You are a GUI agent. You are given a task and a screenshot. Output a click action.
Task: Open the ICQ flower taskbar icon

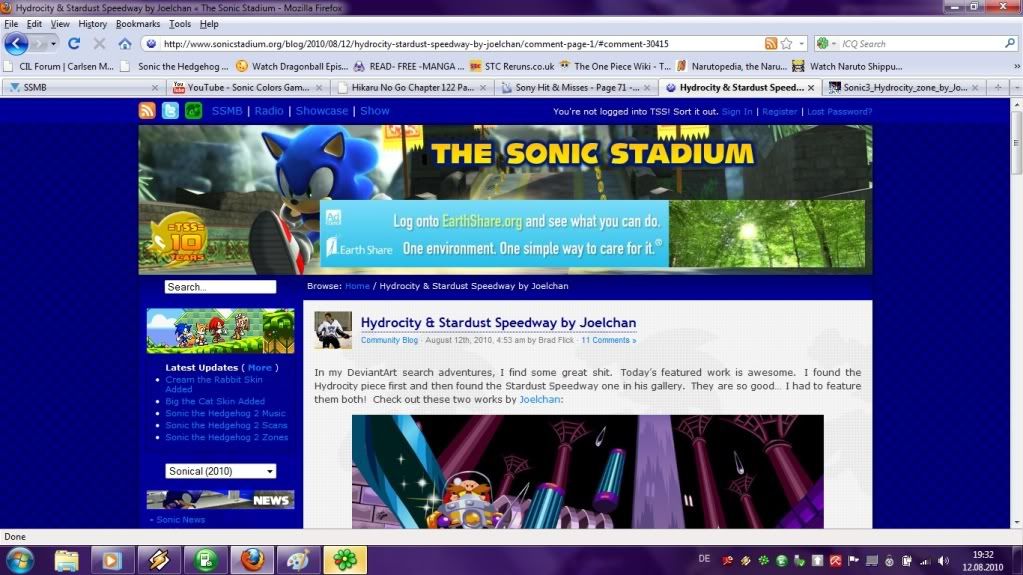click(x=345, y=560)
